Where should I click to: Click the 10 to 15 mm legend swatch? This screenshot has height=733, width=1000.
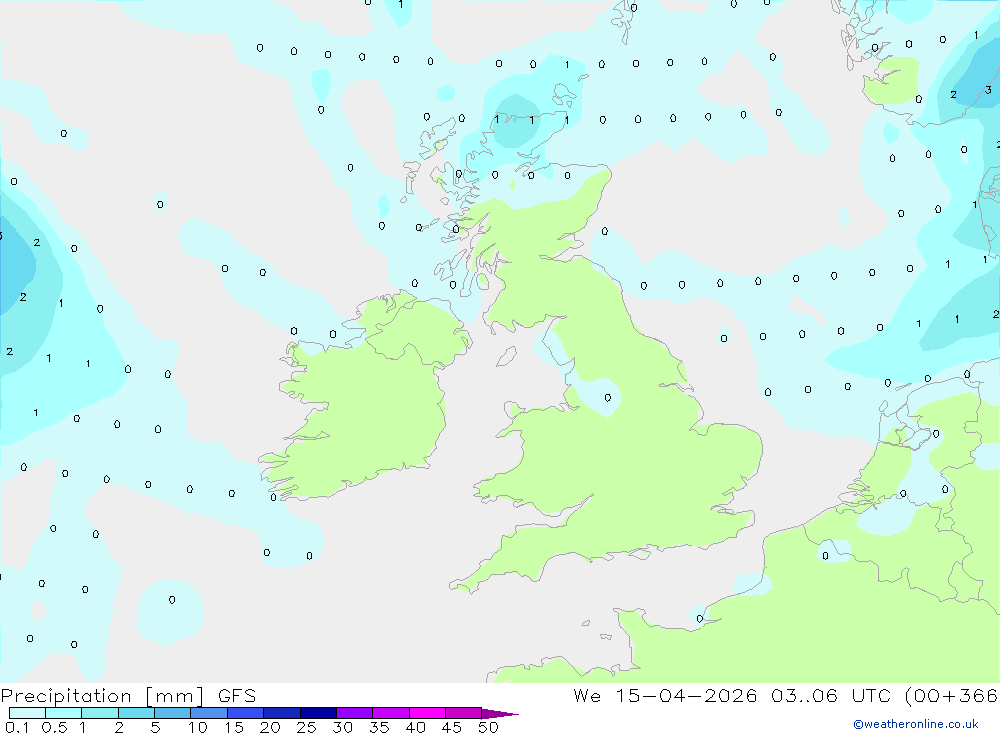pyautogui.click(x=209, y=713)
